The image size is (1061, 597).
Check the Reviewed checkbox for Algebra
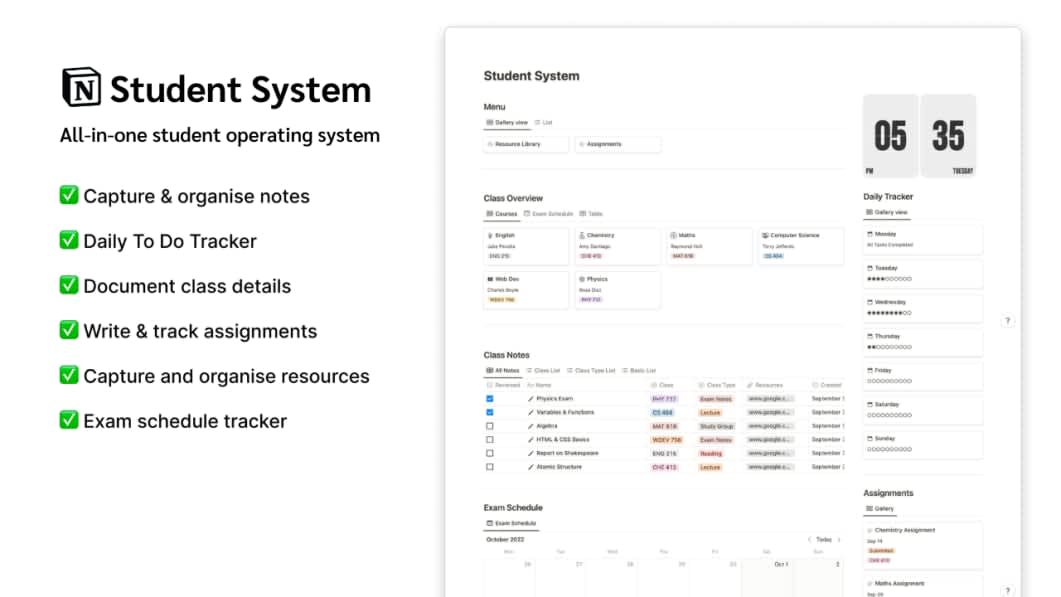click(490, 425)
